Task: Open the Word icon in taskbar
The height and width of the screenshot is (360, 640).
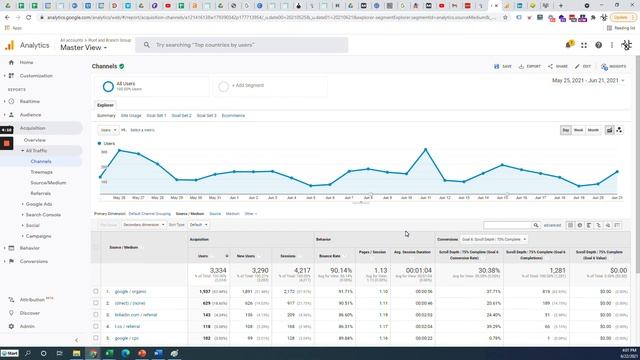Action: tap(158, 353)
